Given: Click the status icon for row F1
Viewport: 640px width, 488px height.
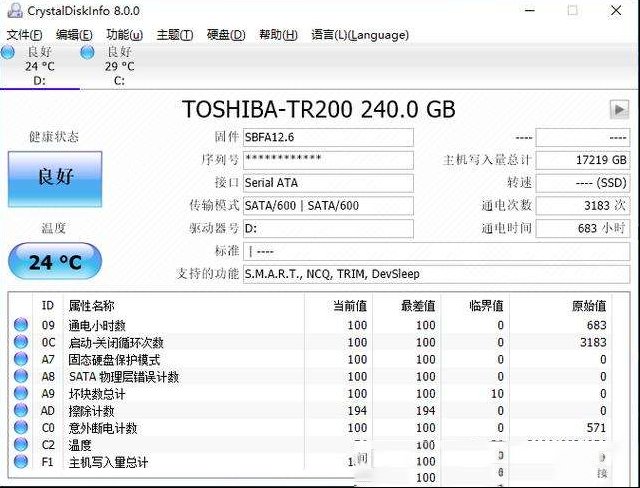Looking at the screenshot, I should [x=21, y=462].
